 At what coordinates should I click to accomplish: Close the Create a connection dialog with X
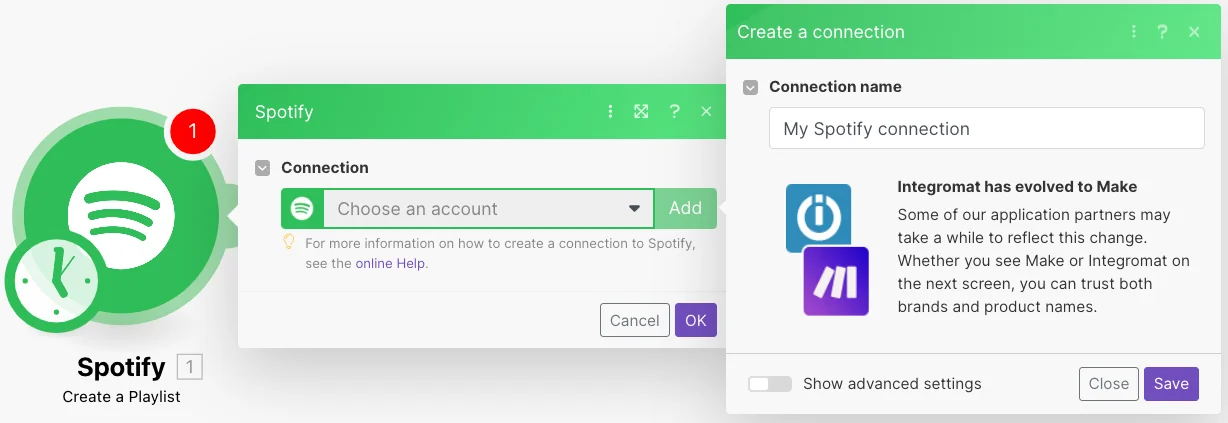(1194, 32)
